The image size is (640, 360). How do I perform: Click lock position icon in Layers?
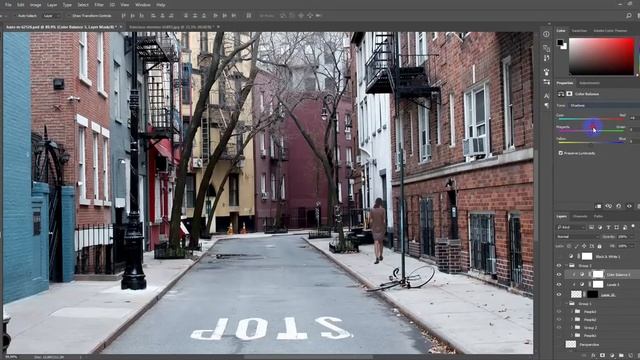pyautogui.click(x=584, y=246)
